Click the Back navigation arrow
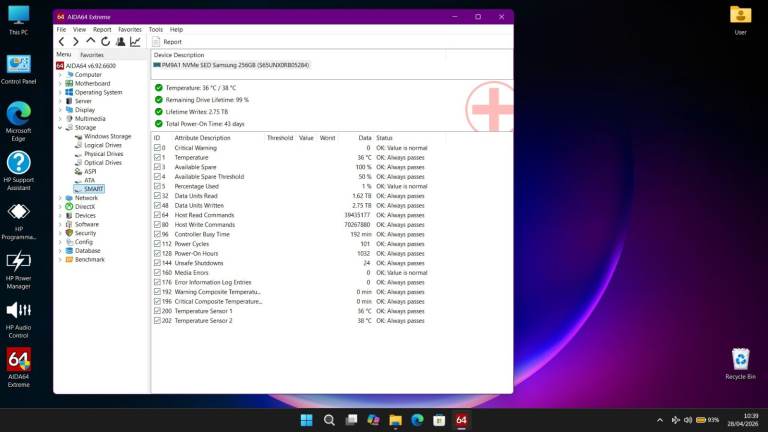Viewport: 768px width, 432px height. [62, 42]
